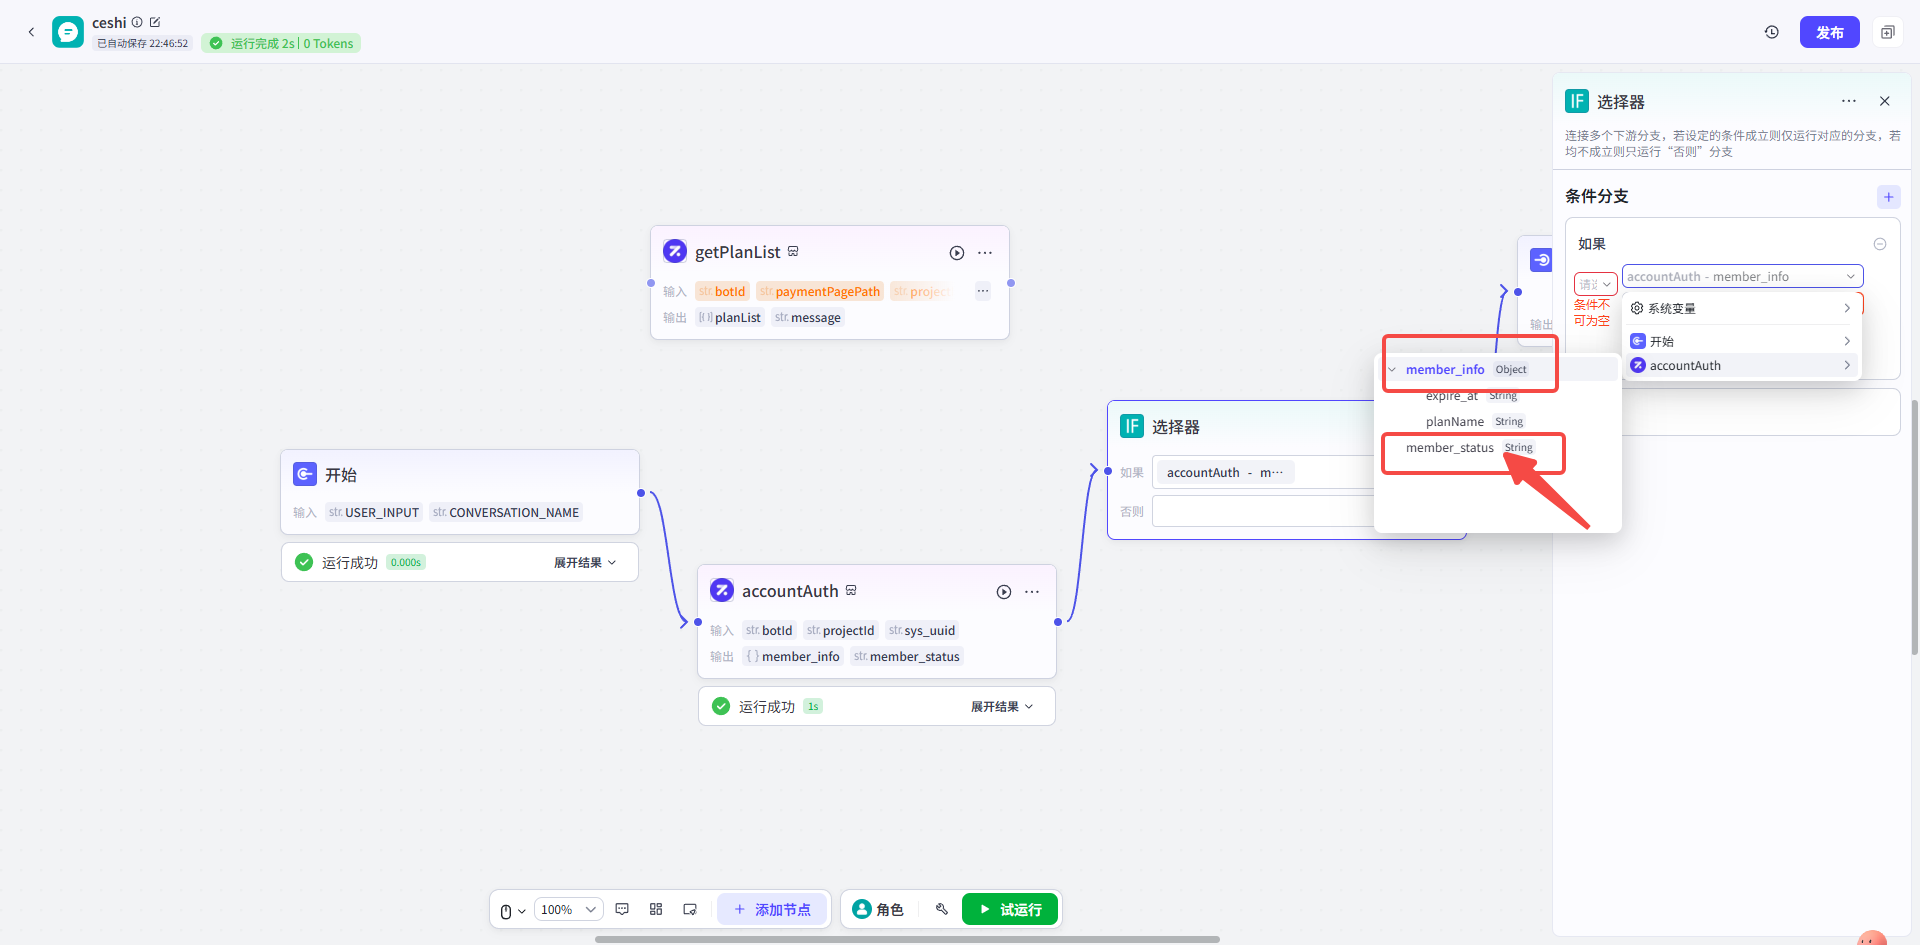Open the accountAuth - member_info variable dropdown
Viewport: 1920px width, 945px height.
pos(1742,276)
